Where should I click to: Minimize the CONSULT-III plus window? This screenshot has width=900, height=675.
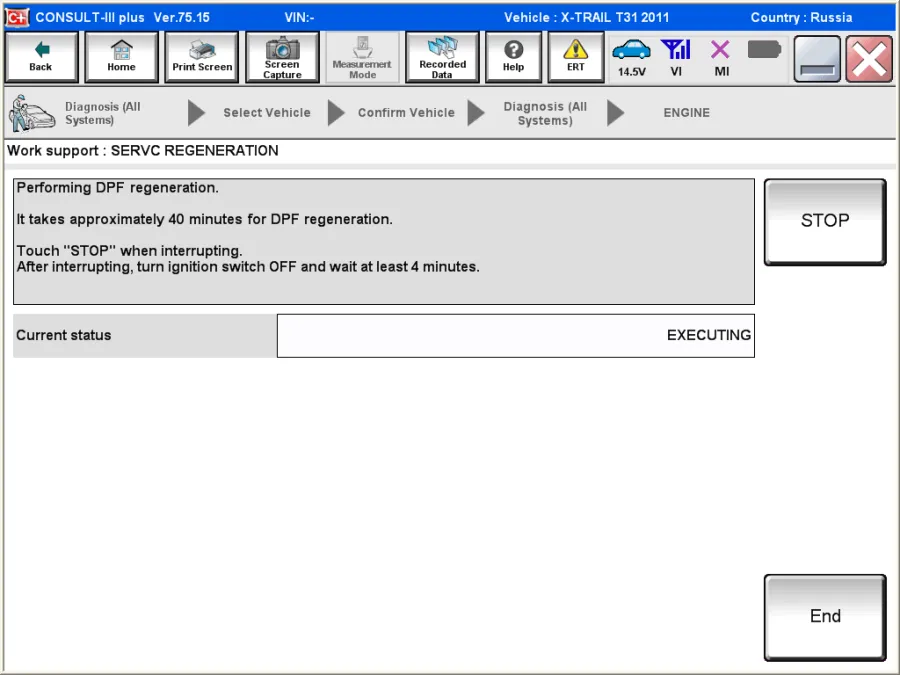click(817, 59)
